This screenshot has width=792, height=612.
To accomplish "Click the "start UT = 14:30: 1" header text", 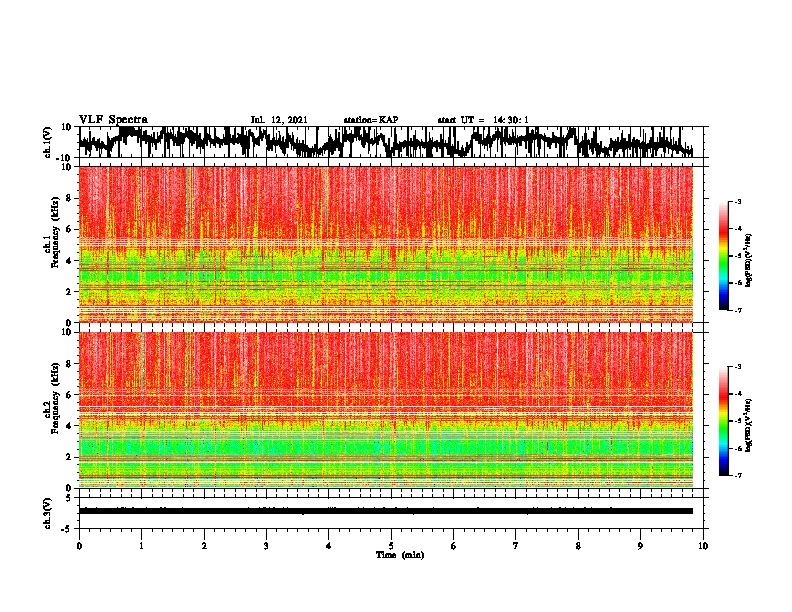I will coord(483,120).
